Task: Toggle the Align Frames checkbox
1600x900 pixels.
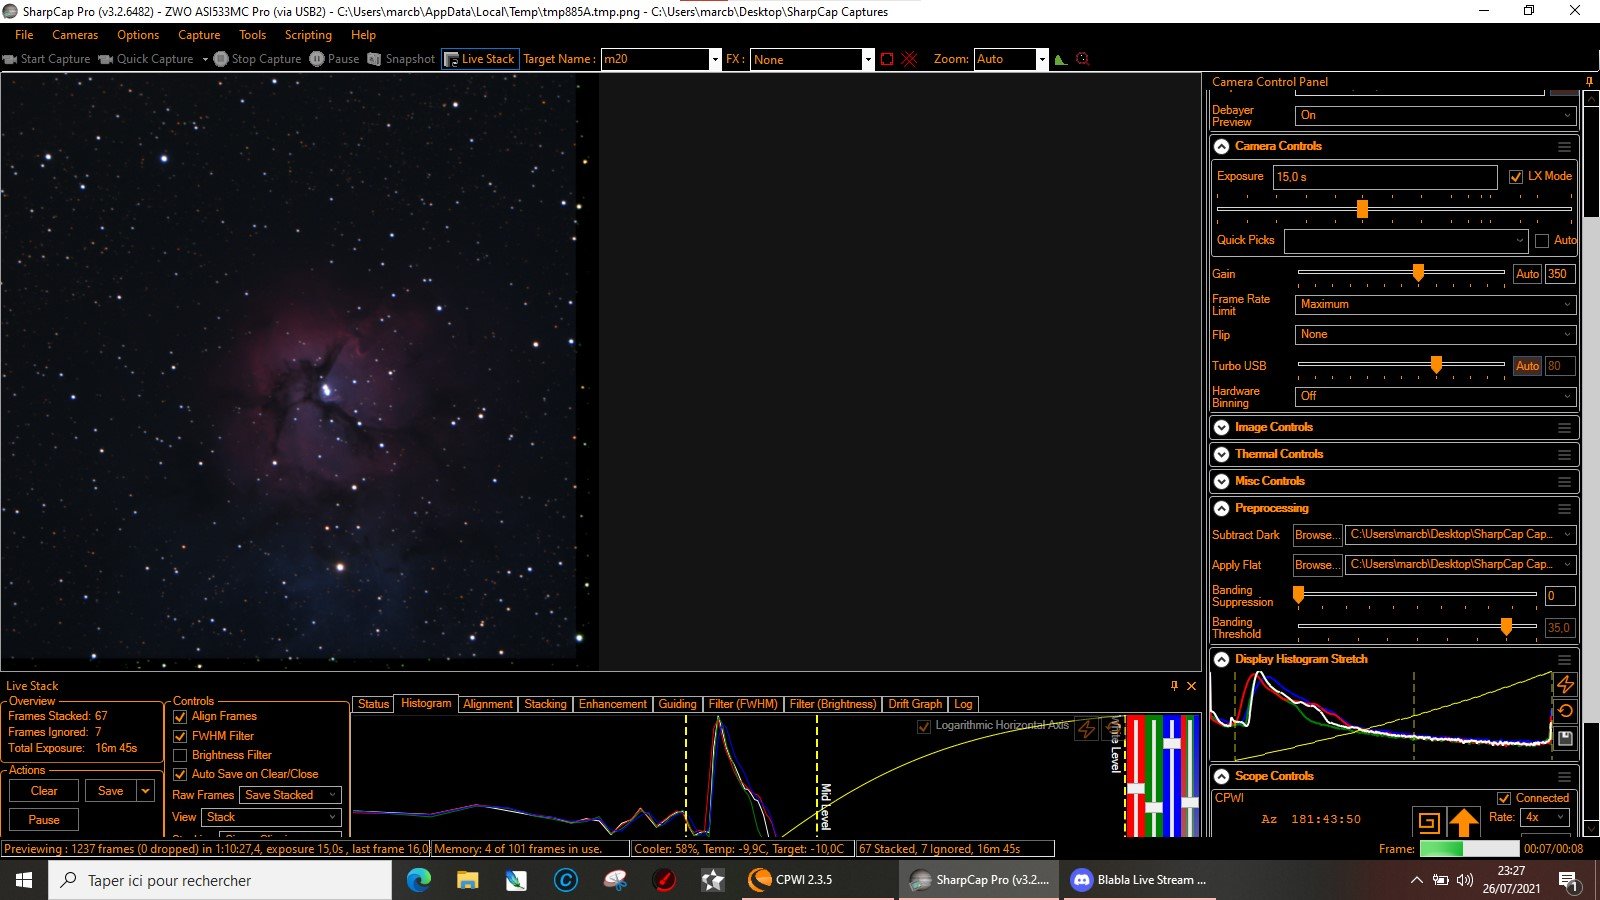Action: click(180, 717)
